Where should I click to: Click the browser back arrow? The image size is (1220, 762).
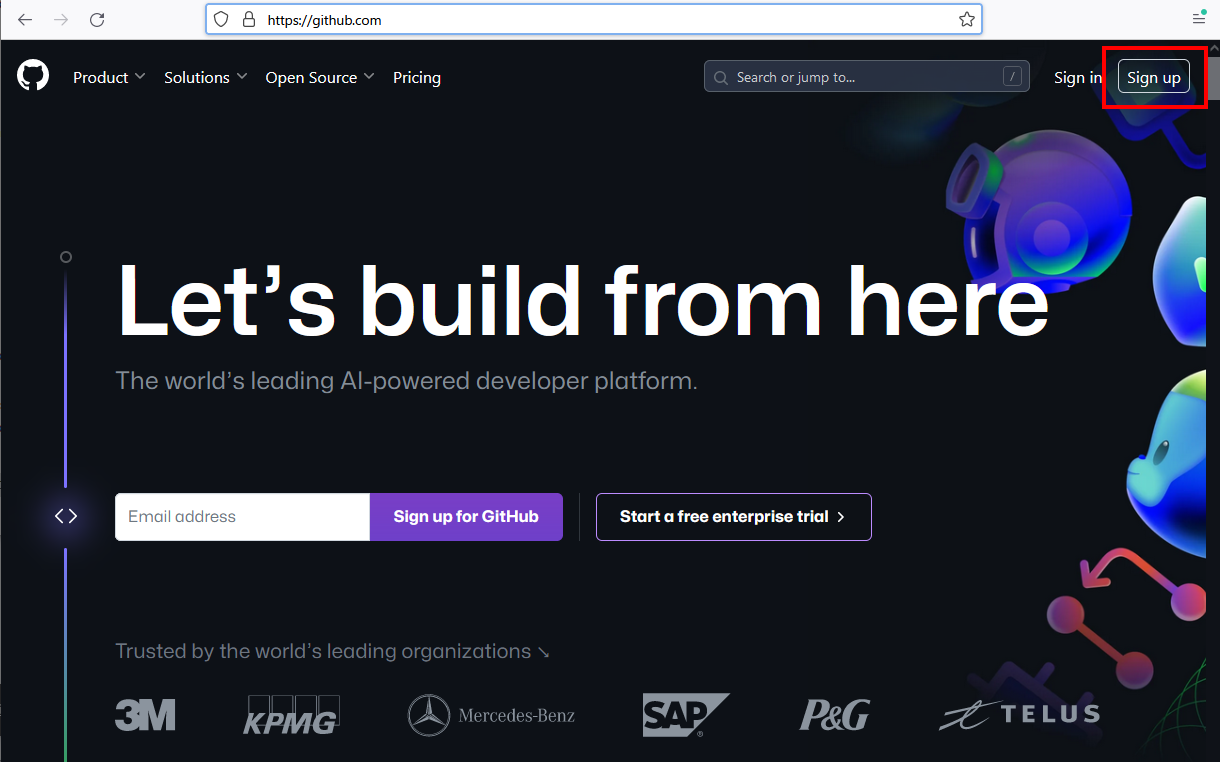click(25, 20)
